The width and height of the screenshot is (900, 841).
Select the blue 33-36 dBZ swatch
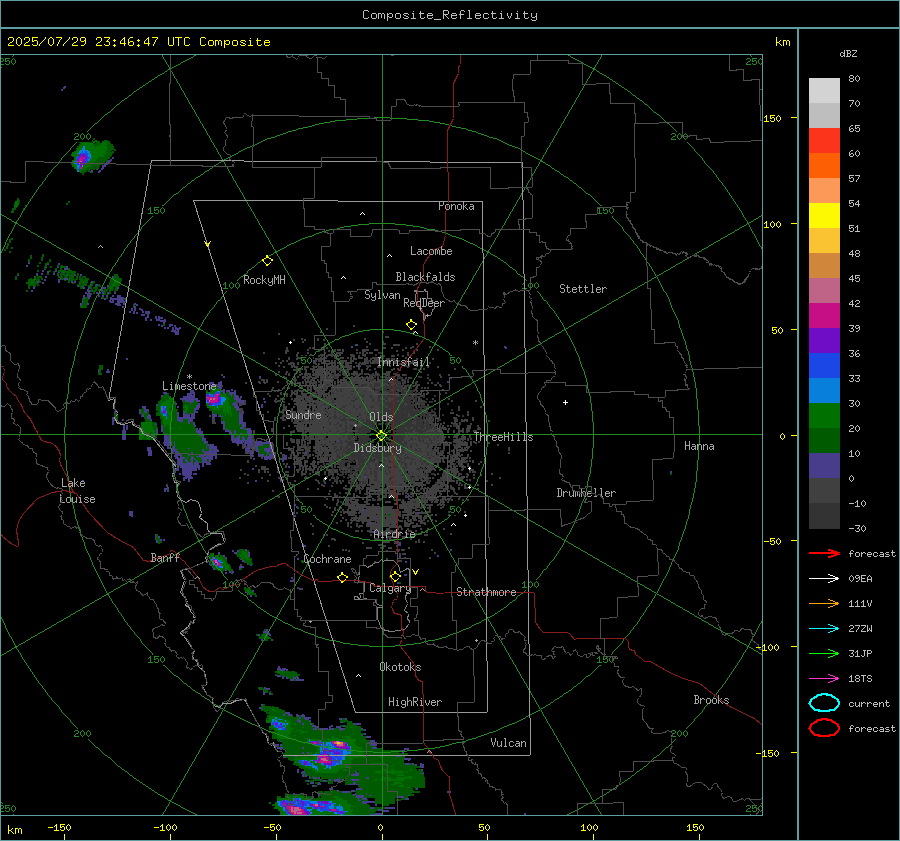[x=824, y=366]
